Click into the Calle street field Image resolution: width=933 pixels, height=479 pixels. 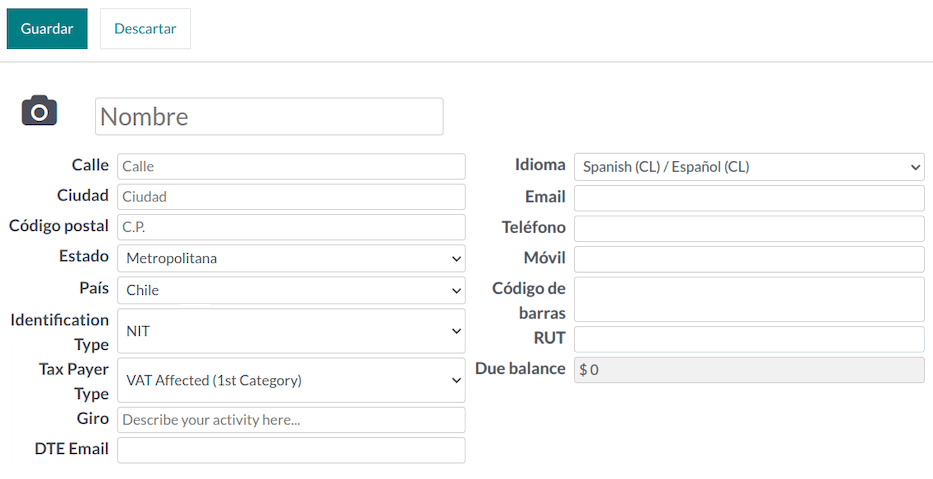(291, 167)
